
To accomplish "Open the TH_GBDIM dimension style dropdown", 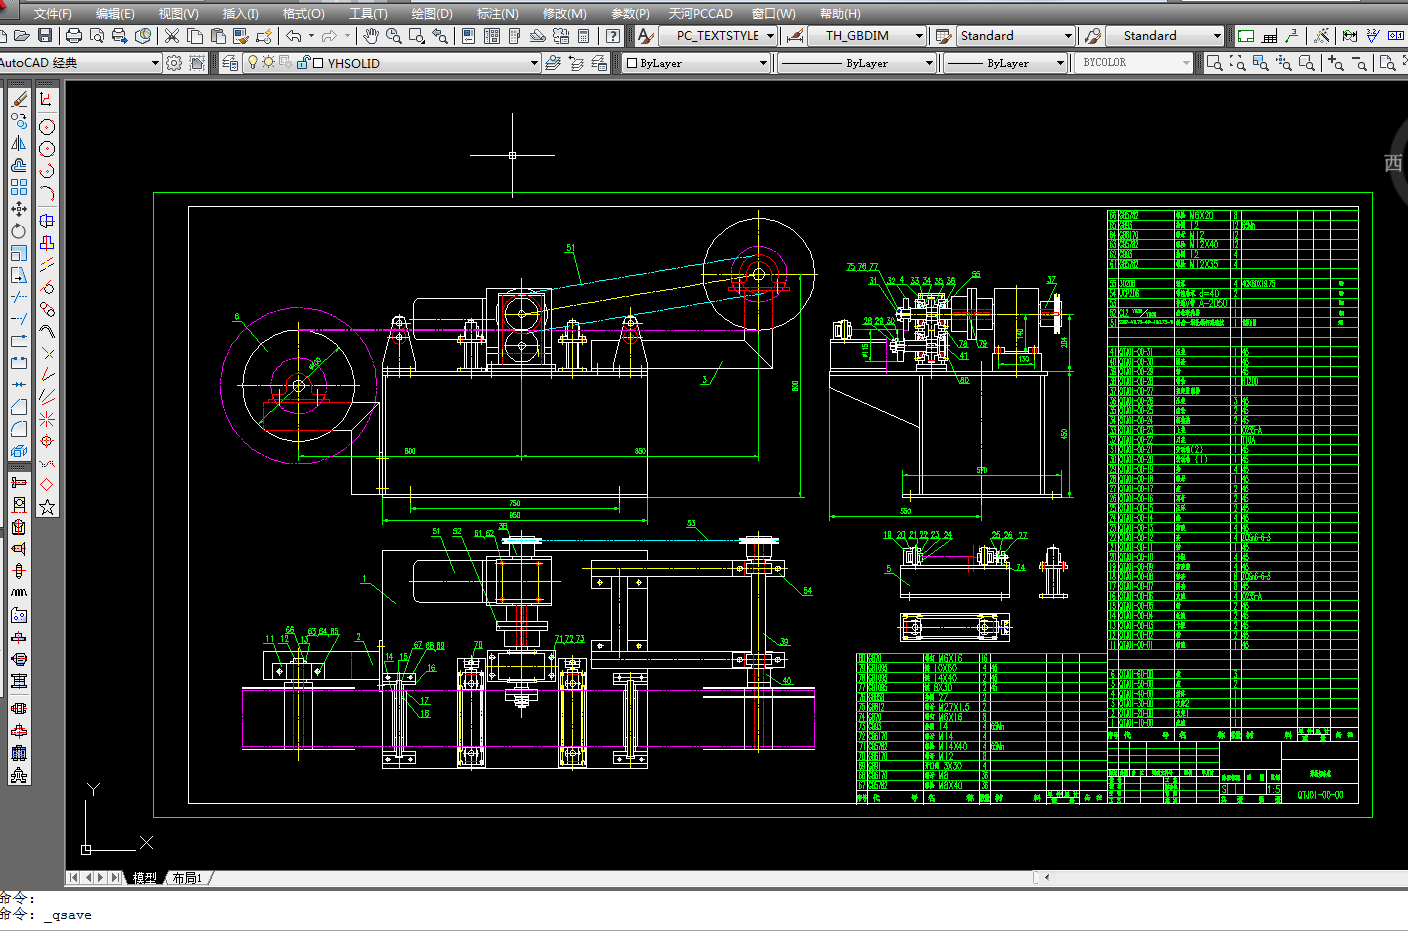I will click(x=919, y=36).
